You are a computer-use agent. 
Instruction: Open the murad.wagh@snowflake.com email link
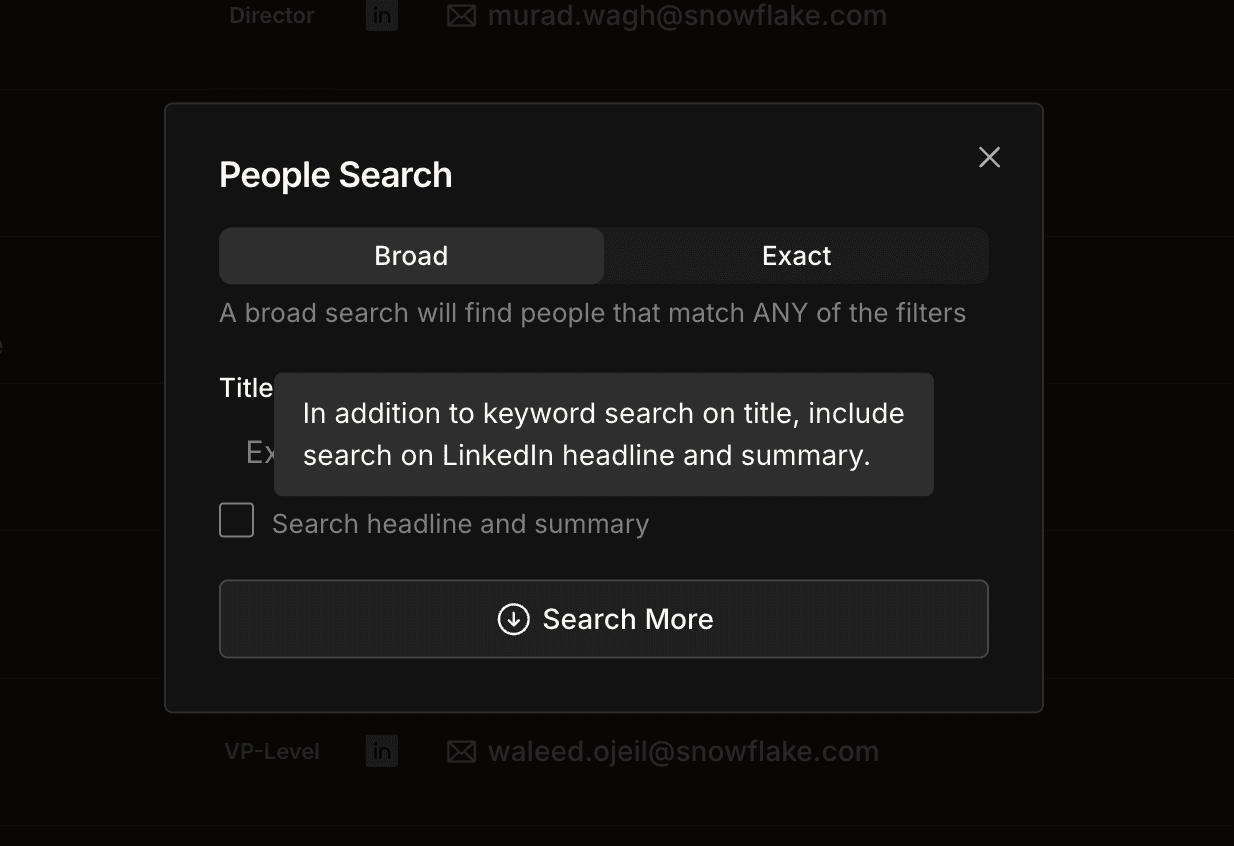pyautogui.click(x=687, y=16)
